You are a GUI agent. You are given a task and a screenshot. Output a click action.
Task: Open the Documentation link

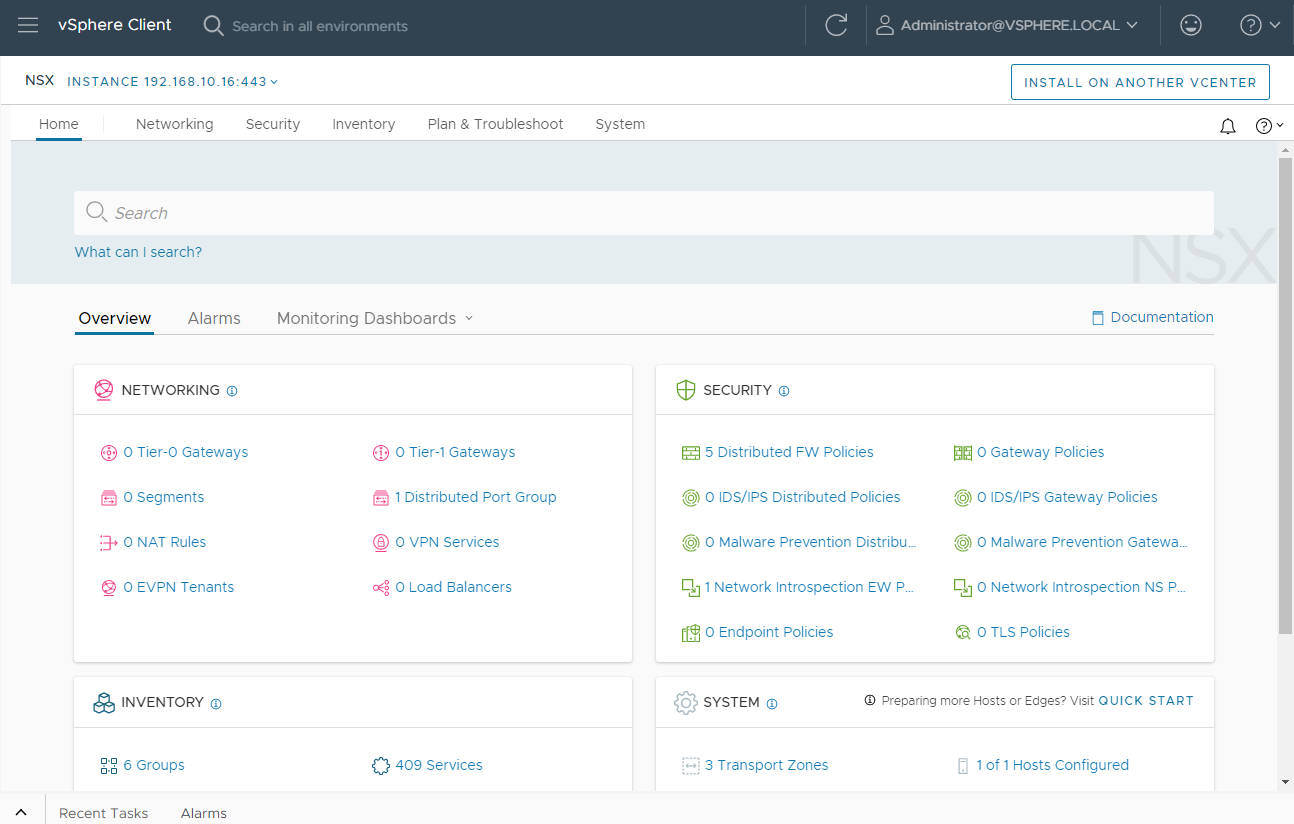(x=1162, y=317)
